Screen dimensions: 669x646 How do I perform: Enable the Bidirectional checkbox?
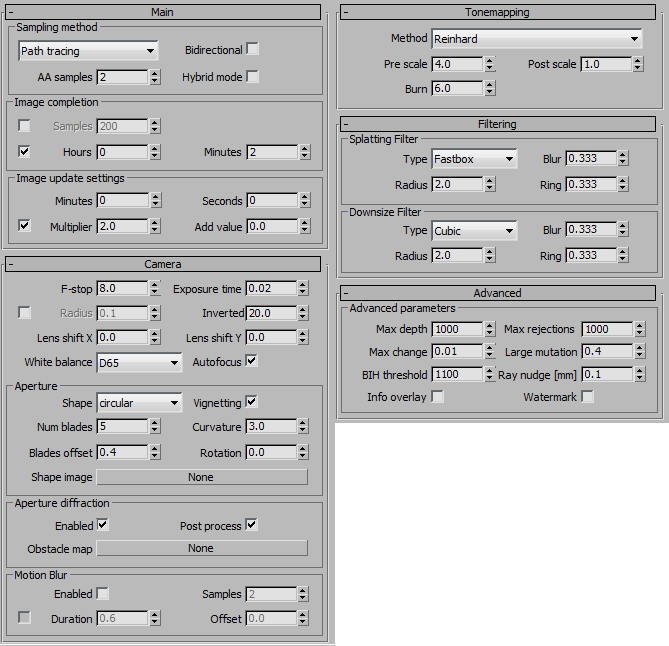click(252, 49)
